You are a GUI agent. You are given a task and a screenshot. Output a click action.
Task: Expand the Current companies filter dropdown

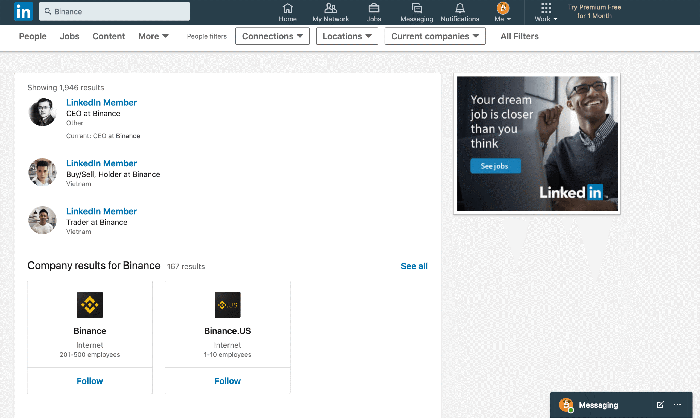pyautogui.click(x=435, y=36)
